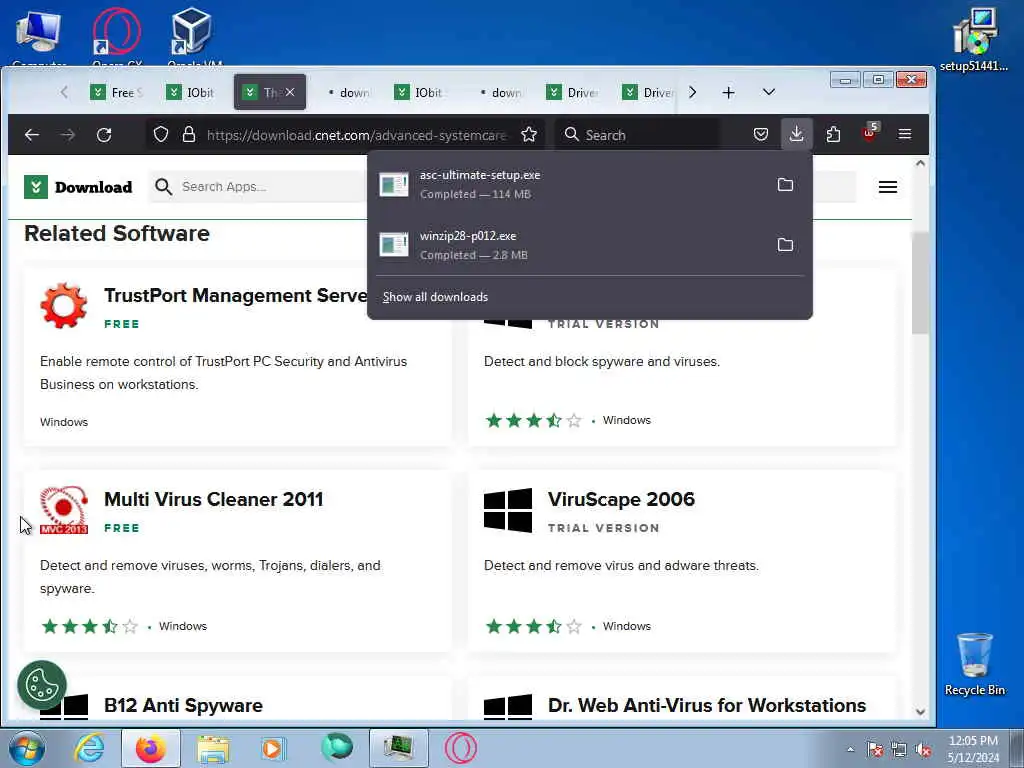Open Windows Explorer from taskbar
The image size is (1024, 768).
pyautogui.click(x=213, y=748)
